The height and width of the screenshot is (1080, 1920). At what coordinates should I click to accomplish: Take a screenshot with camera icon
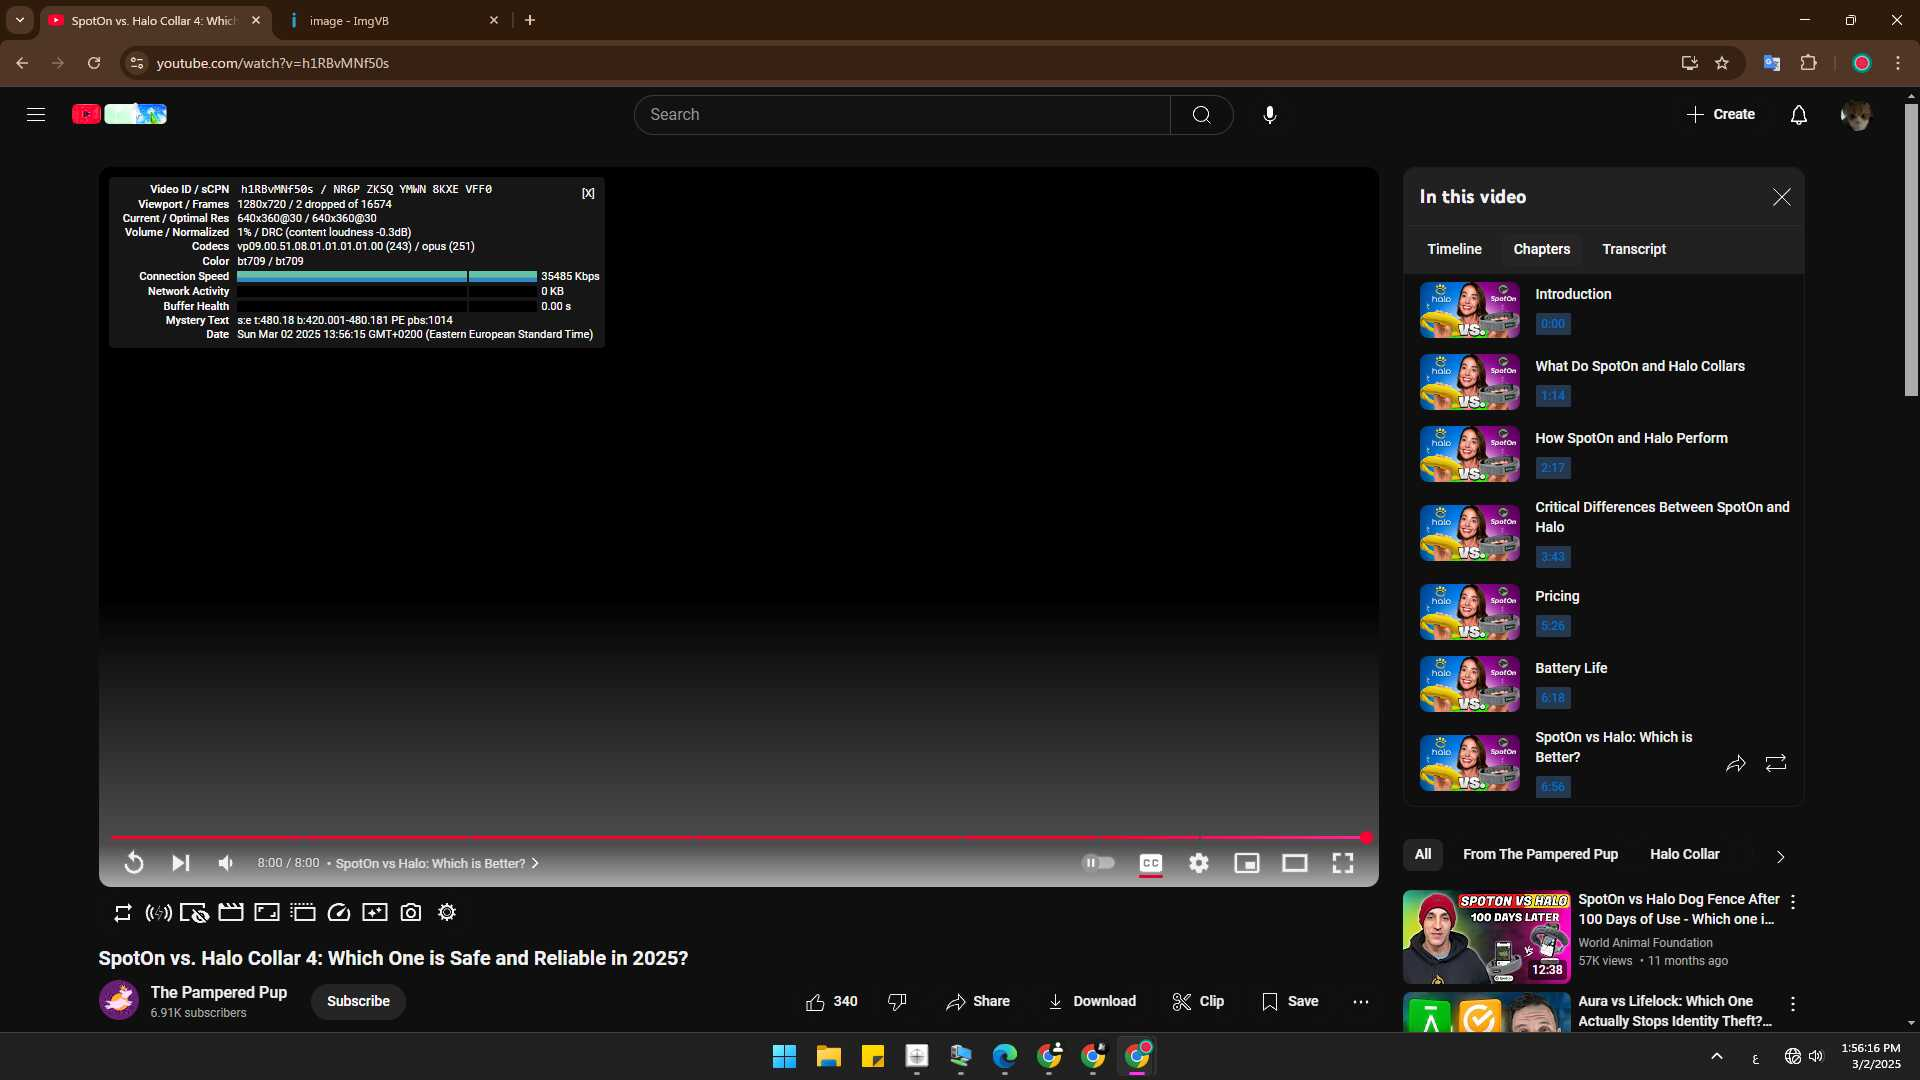[411, 912]
